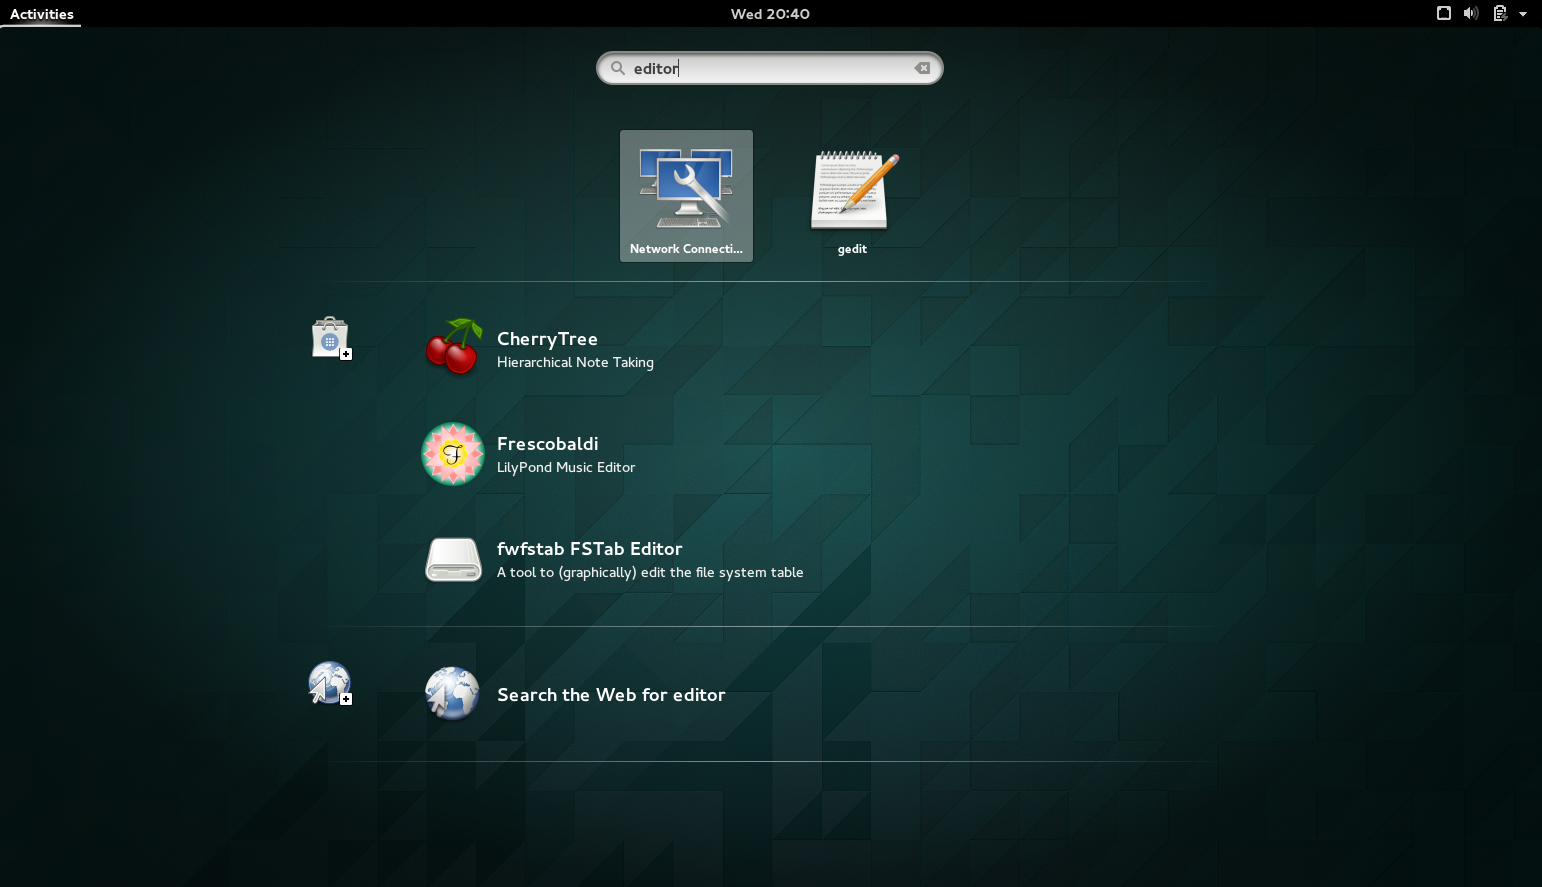Image resolution: width=1542 pixels, height=887 pixels.
Task: Click the 'gedit' label under notepad icon
Action: [852, 249]
